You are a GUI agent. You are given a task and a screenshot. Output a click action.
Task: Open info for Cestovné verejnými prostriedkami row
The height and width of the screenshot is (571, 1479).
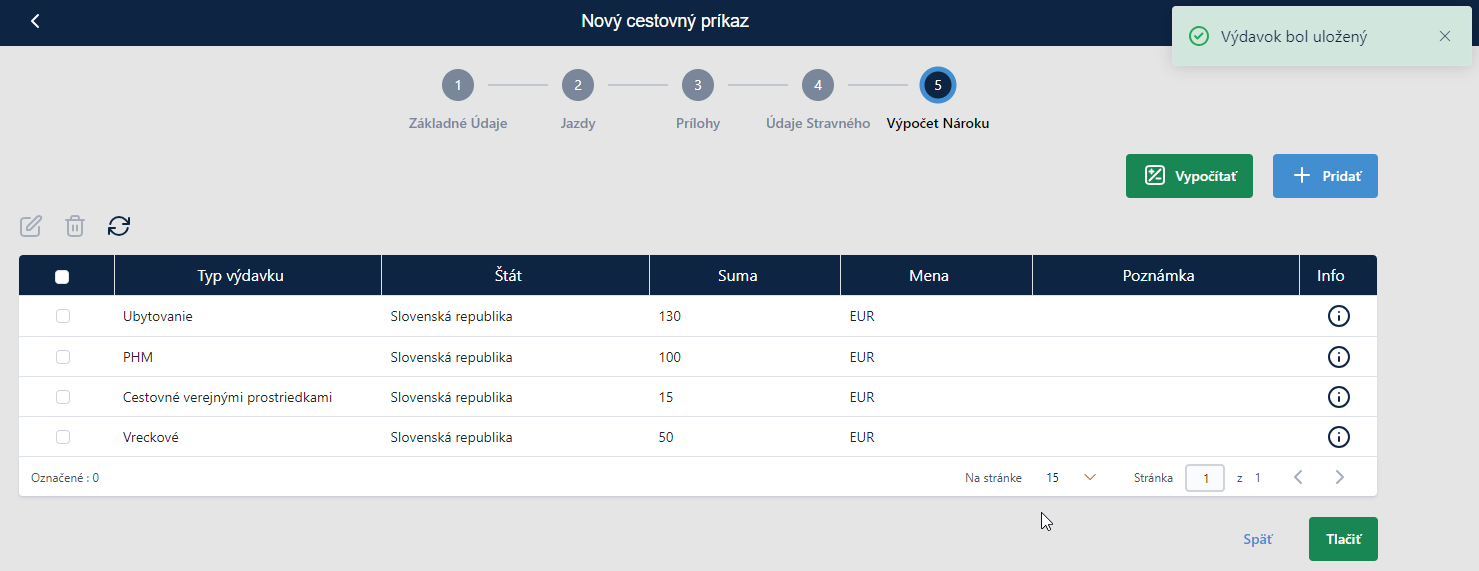(x=1338, y=397)
